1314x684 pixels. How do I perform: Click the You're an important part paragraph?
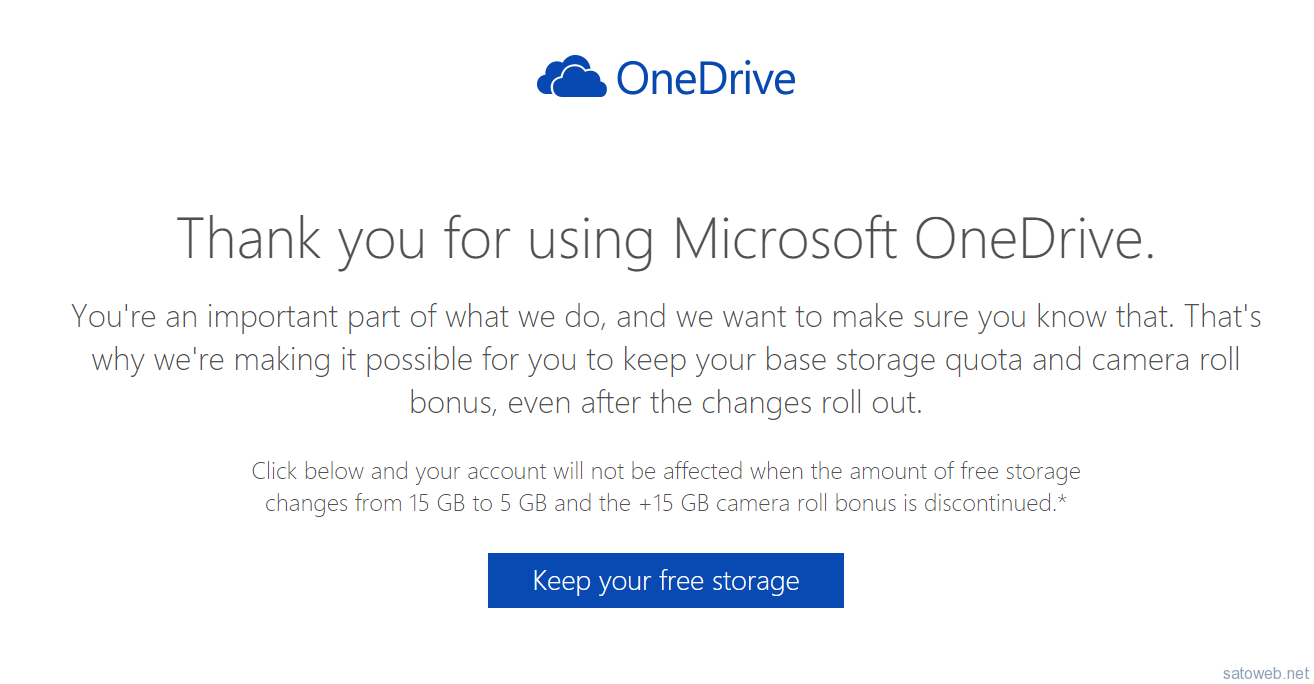(666, 360)
